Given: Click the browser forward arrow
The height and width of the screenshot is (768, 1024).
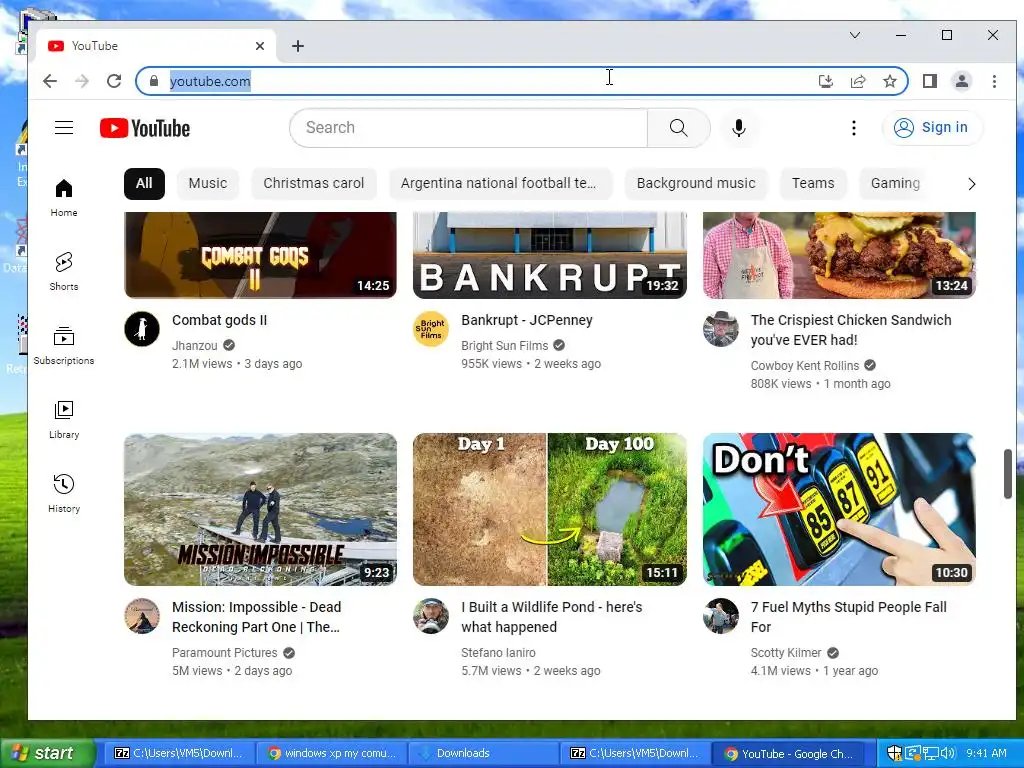Looking at the screenshot, I should [x=82, y=81].
